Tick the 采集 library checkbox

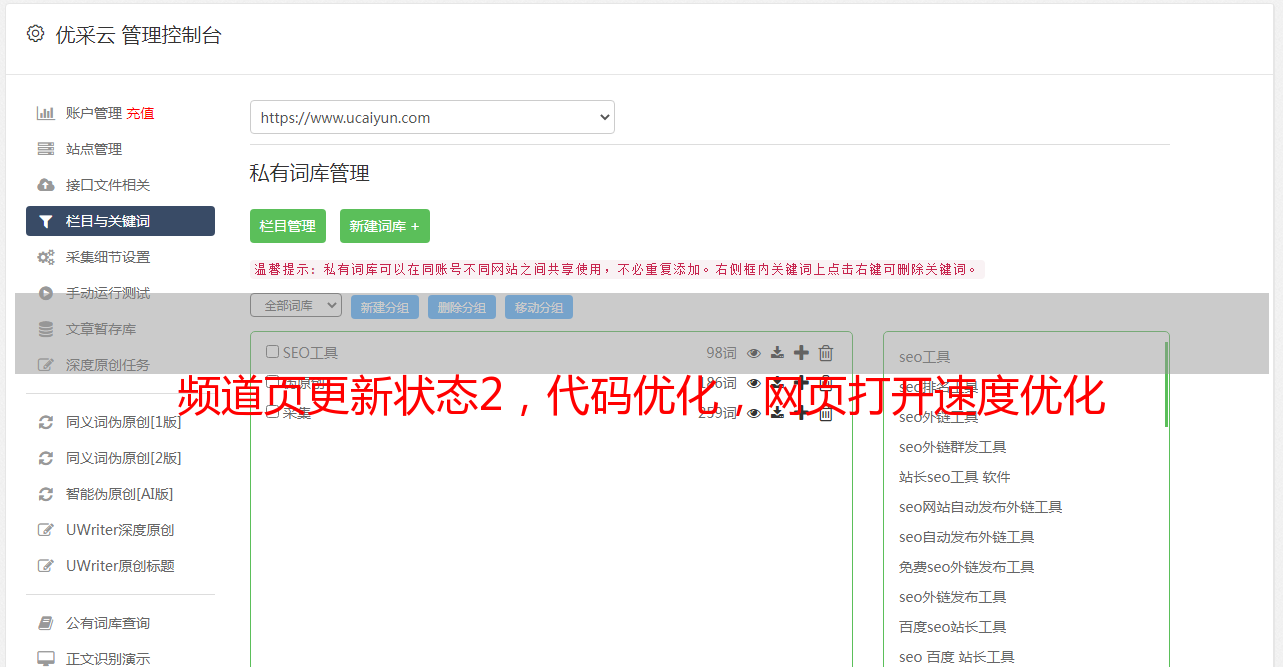pyautogui.click(x=272, y=412)
